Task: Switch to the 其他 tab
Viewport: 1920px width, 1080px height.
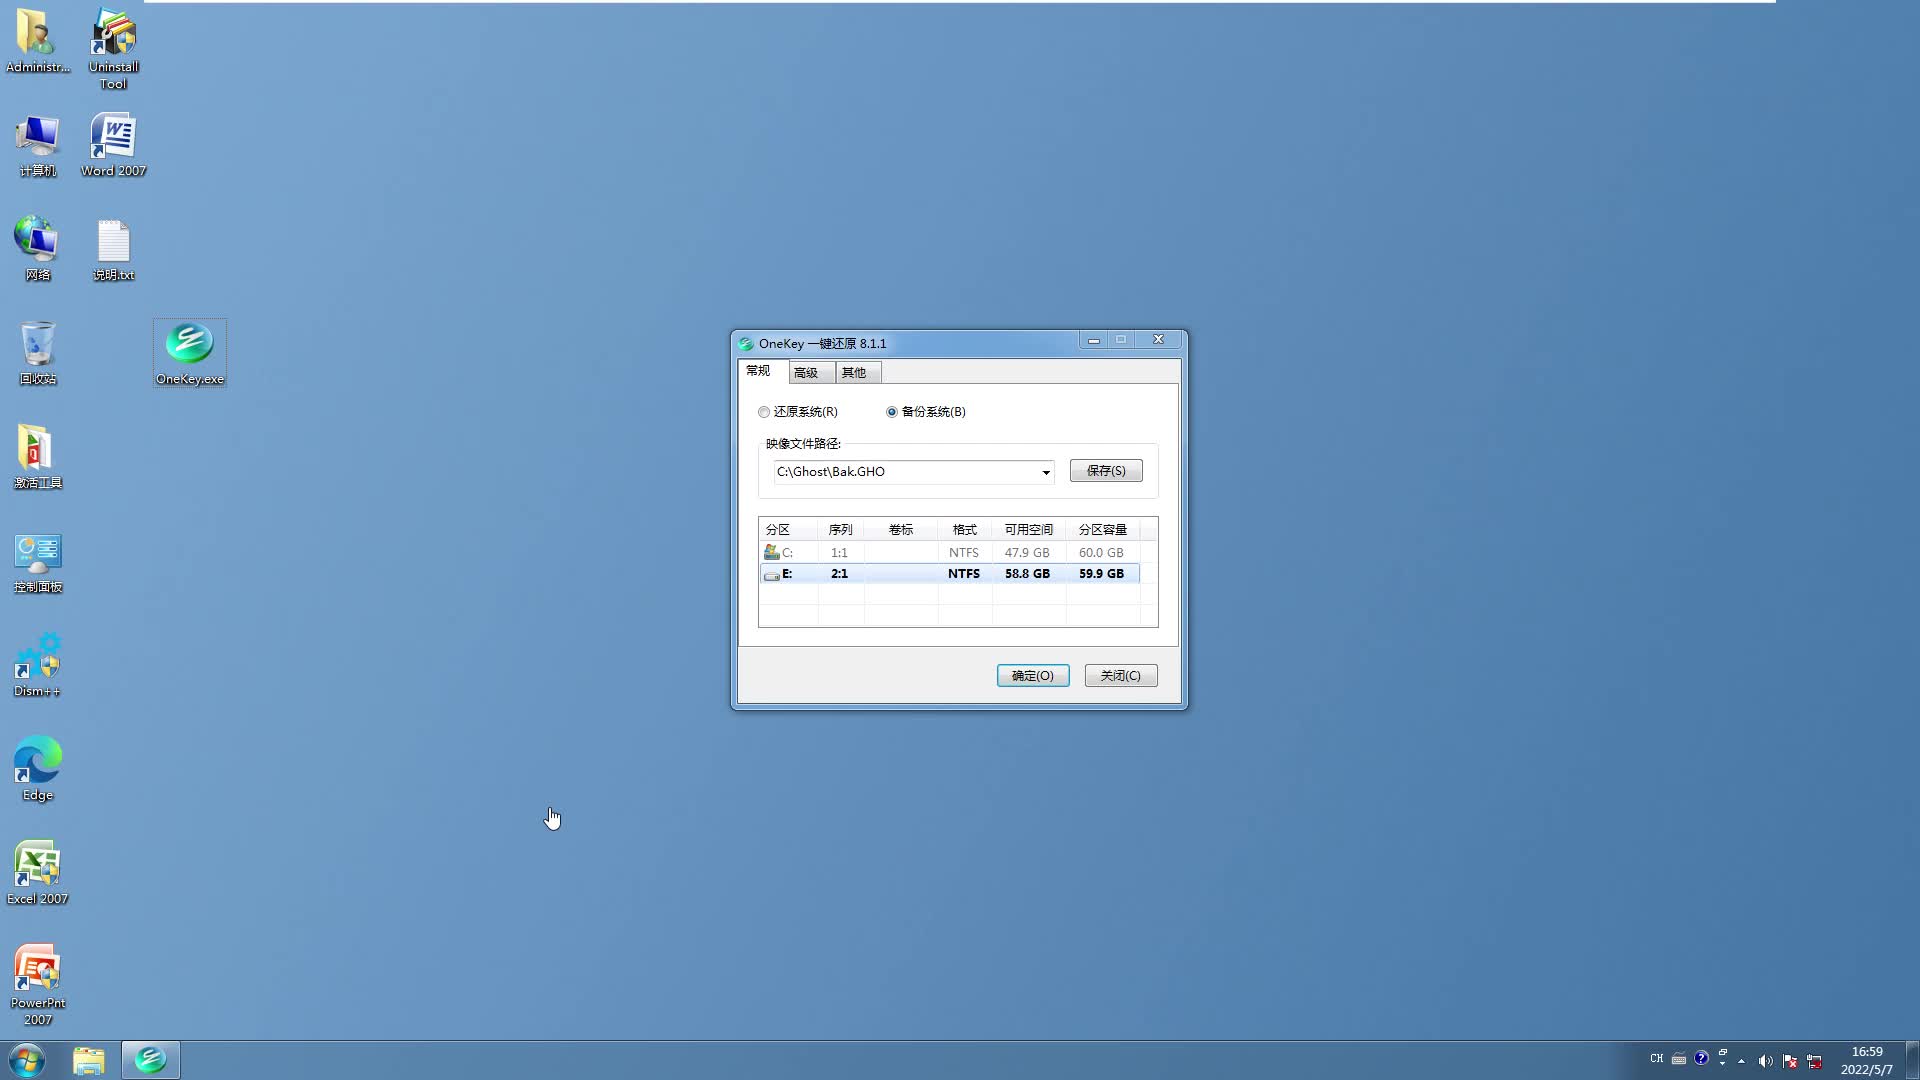Action: coord(855,371)
